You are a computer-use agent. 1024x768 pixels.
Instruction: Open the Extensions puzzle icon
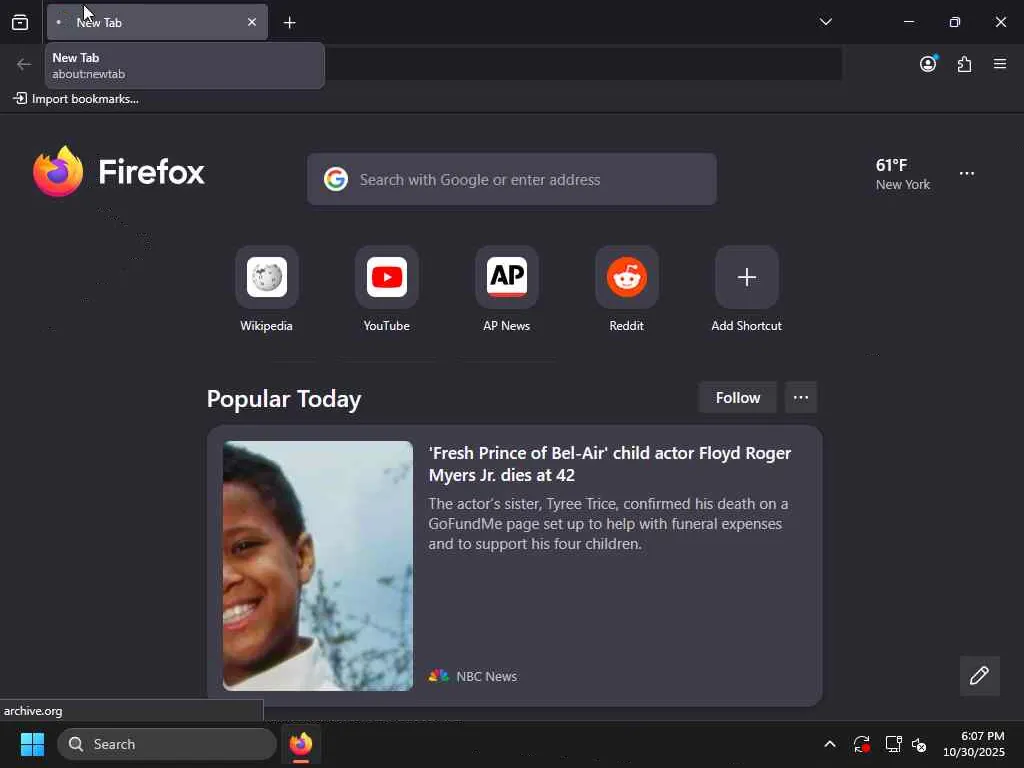[x=964, y=64]
